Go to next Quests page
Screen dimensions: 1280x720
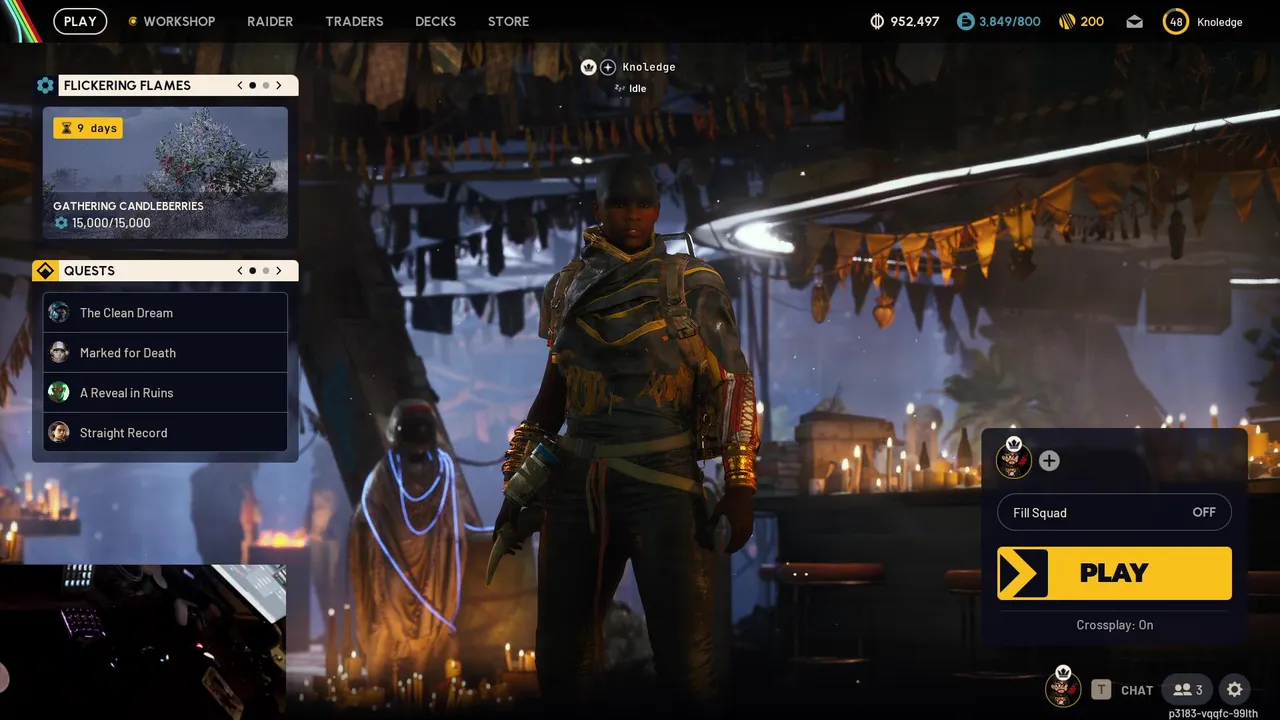(x=279, y=270)
